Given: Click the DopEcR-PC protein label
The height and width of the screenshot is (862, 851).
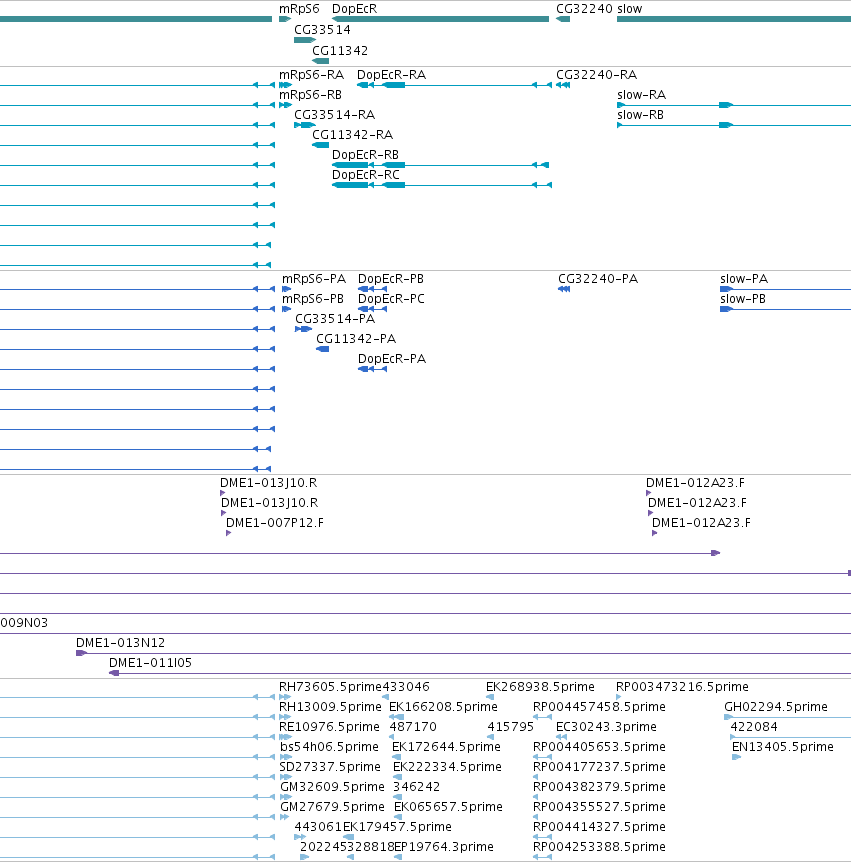Looking at the screenshot, I should tap(391, 299).
